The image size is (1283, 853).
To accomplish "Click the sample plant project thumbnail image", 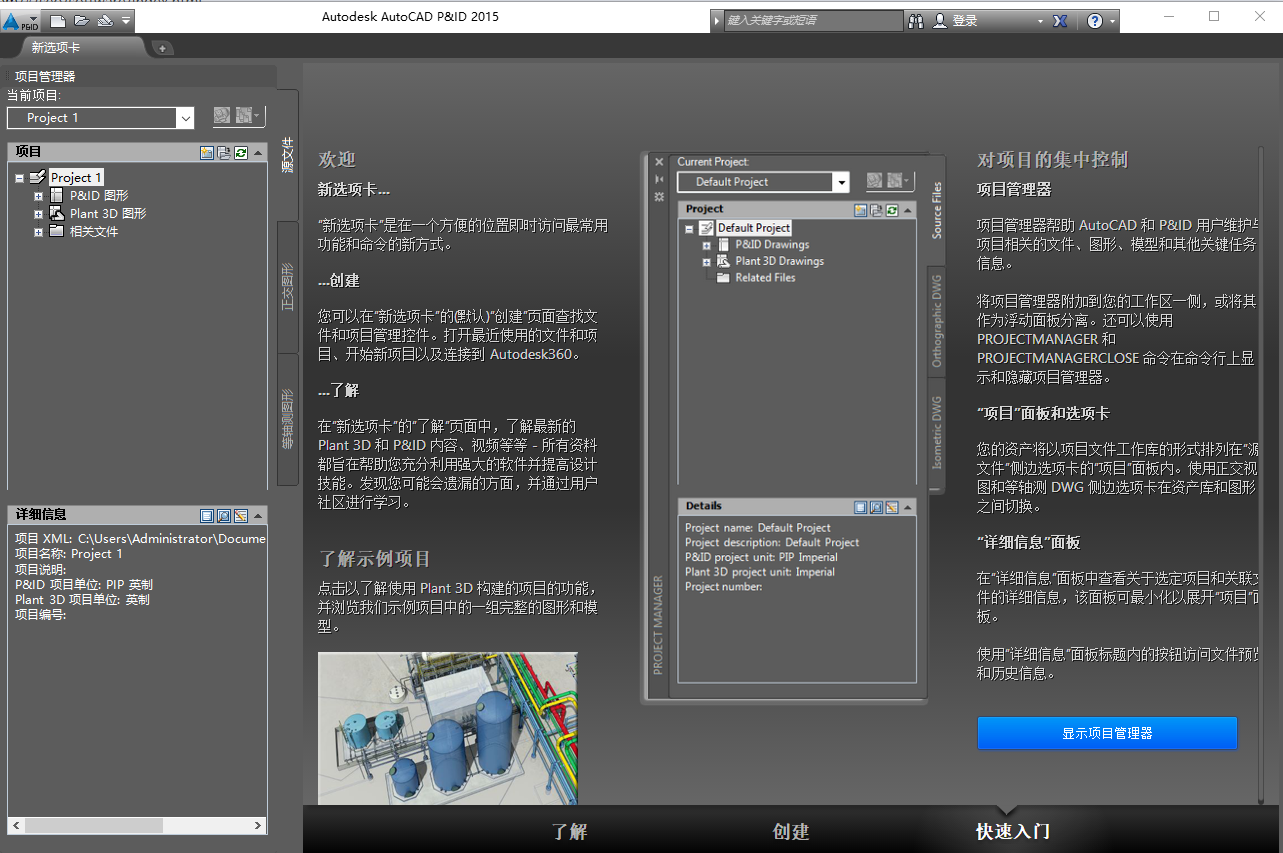I will point(447,728).
